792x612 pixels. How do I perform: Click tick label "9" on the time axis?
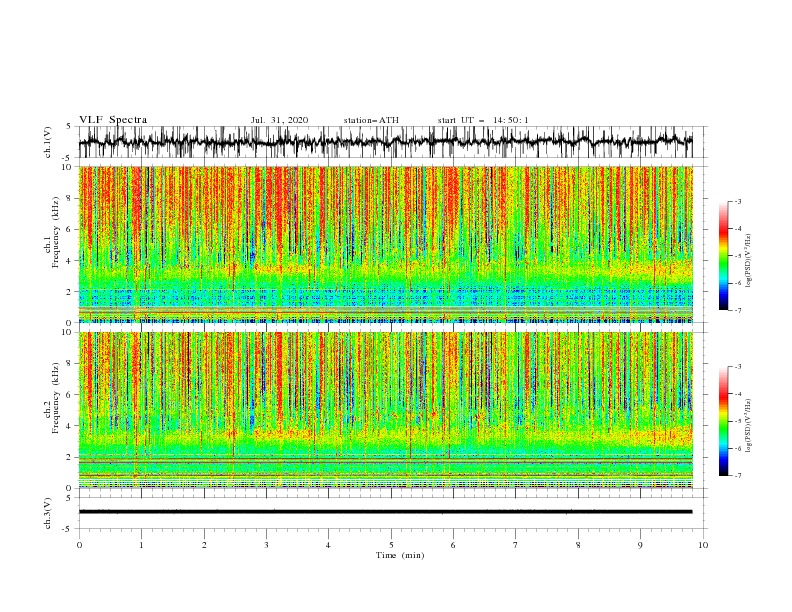coord(640,545)
